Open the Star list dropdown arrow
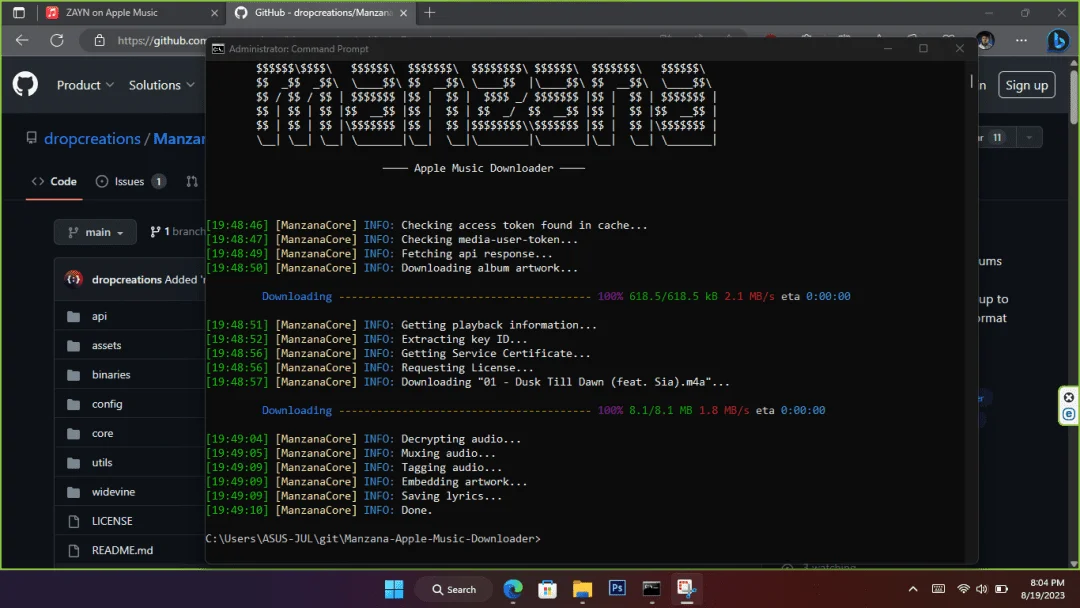 (x=1029, y=137)
